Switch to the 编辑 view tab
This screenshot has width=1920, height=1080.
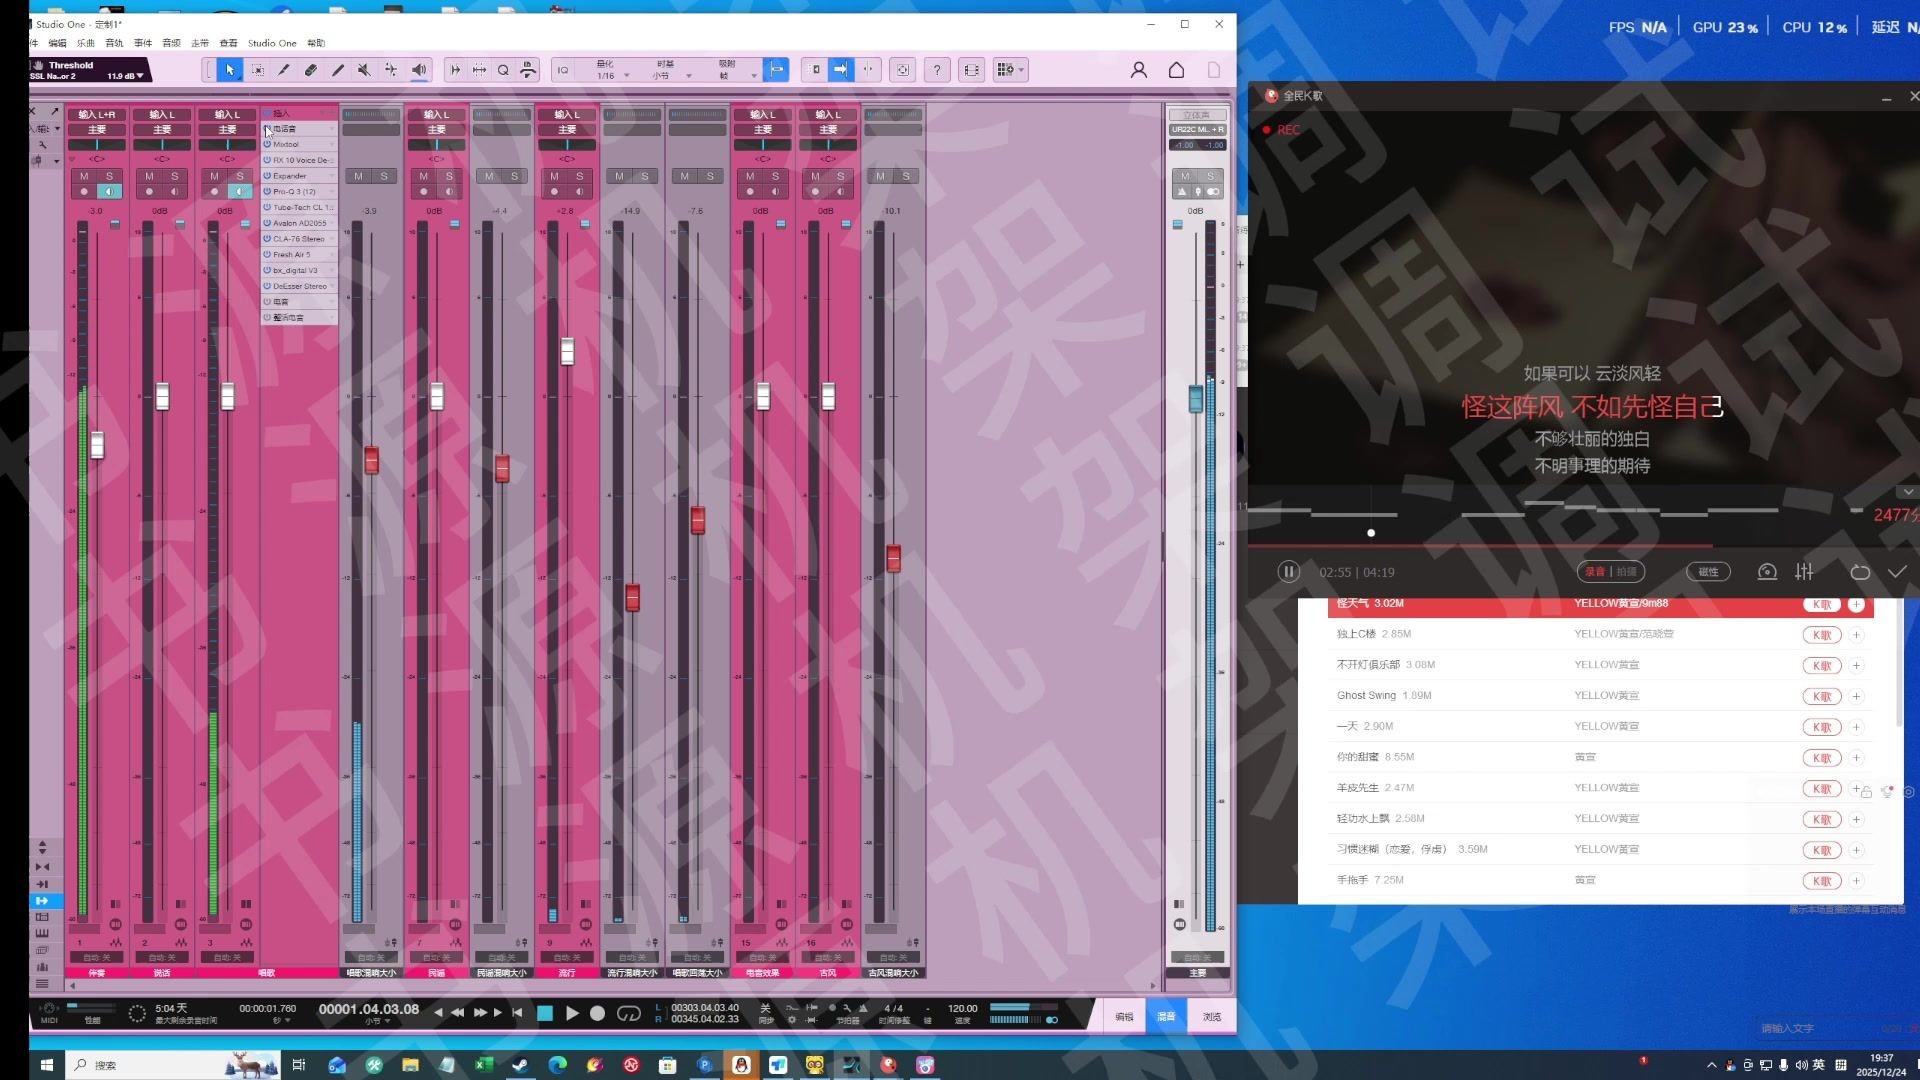(1124, 1017)
